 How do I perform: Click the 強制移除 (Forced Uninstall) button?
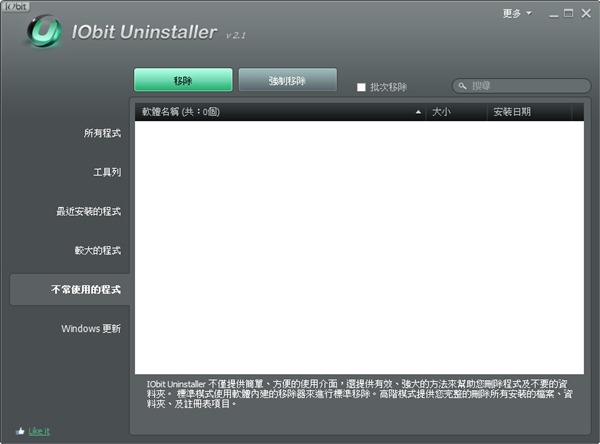pyautogui.click(x=288, y=80)
